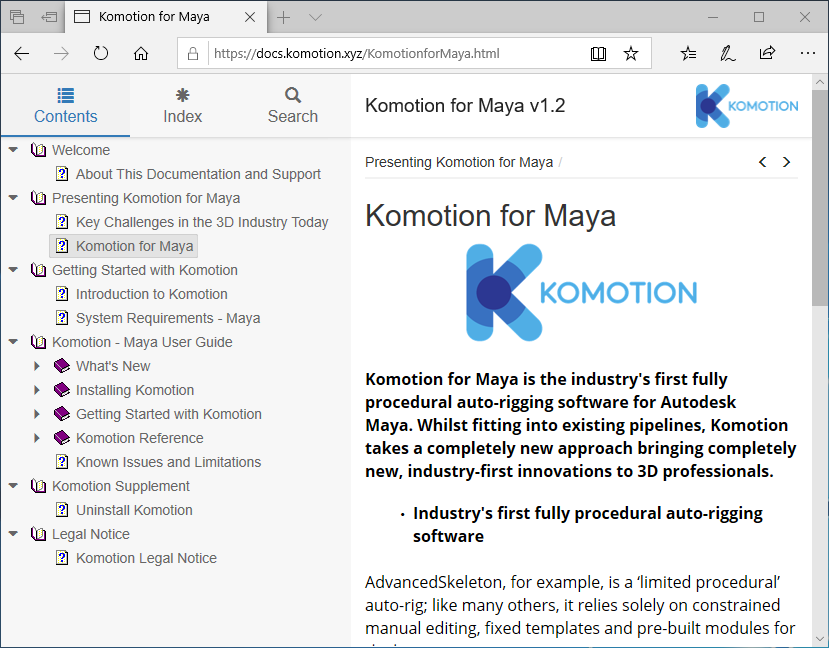
Task: Click the Komotion for Maya v1.2 header title
Action: pyautogui.click(x=465, y=106)
